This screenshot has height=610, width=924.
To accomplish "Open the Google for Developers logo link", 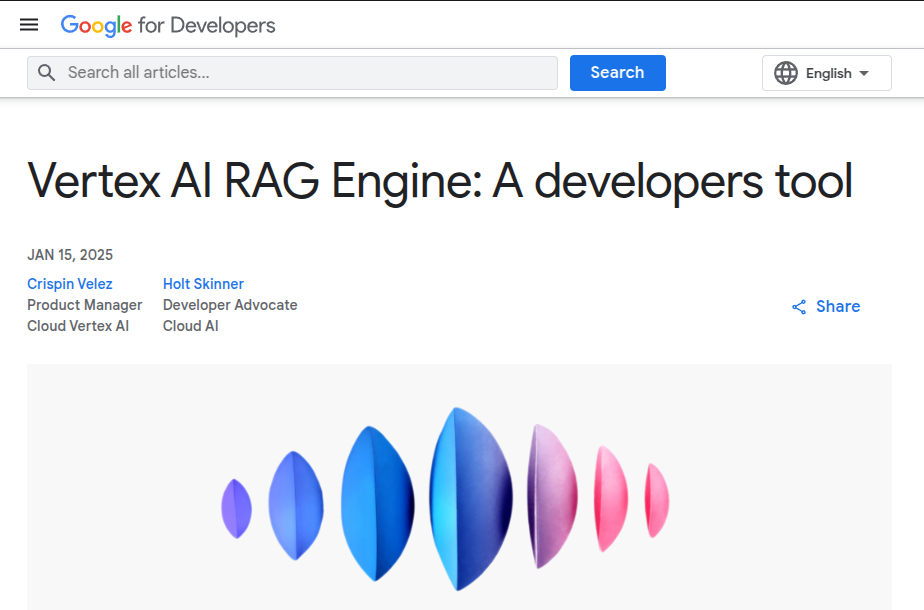I will [168, 25].
